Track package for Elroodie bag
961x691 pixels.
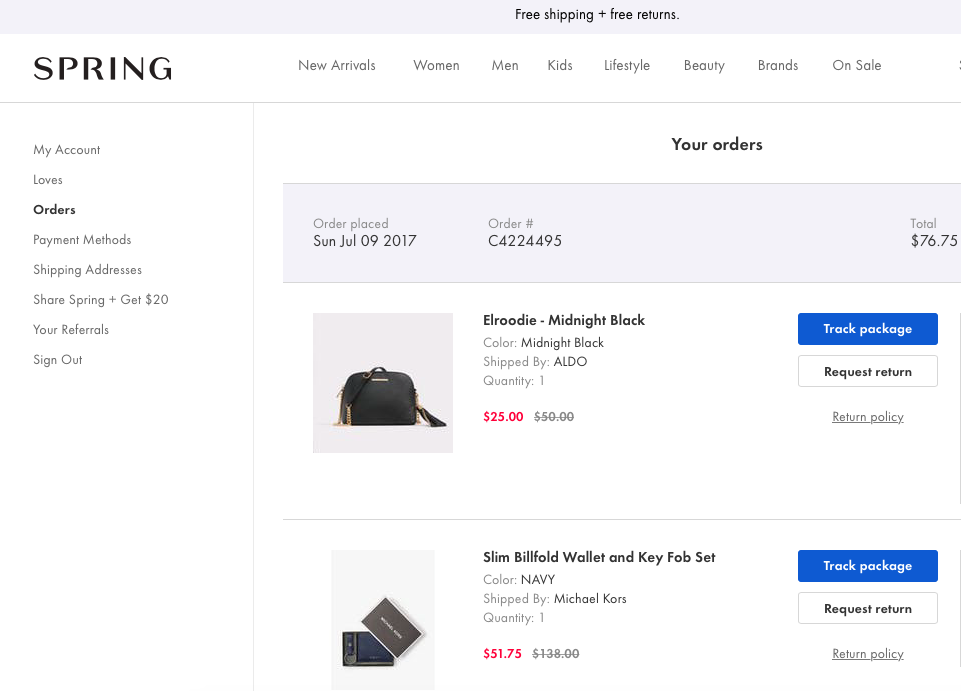(868, 329)
